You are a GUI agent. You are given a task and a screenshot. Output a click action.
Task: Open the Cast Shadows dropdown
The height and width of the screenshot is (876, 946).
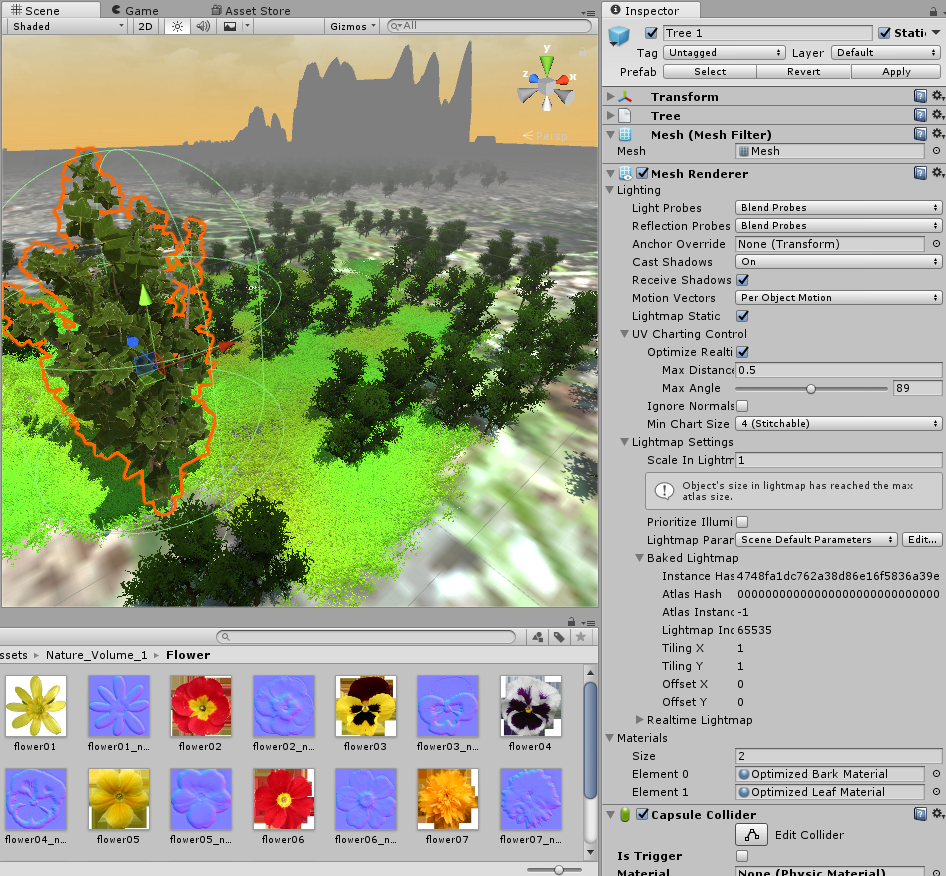(x=838, y=262)
